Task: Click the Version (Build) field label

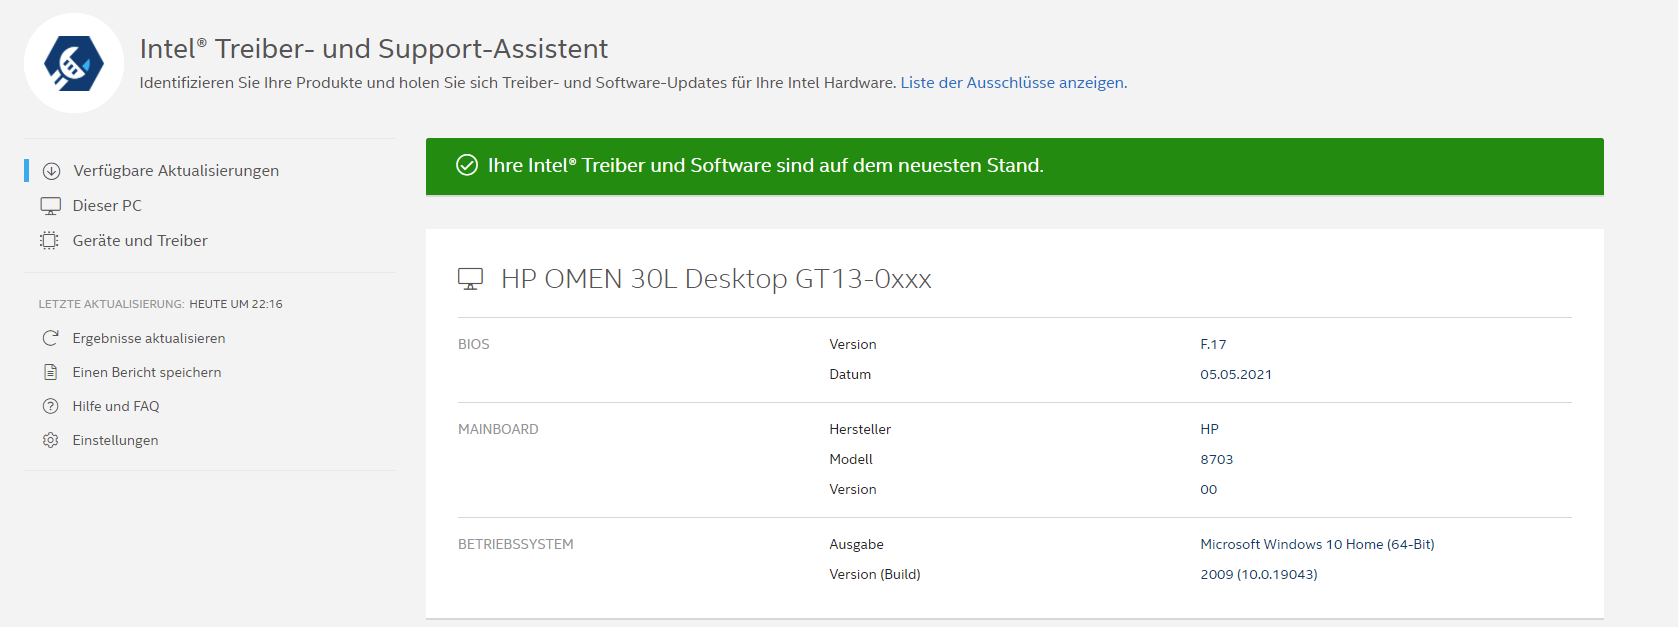Action: click(x=875, y=574)
